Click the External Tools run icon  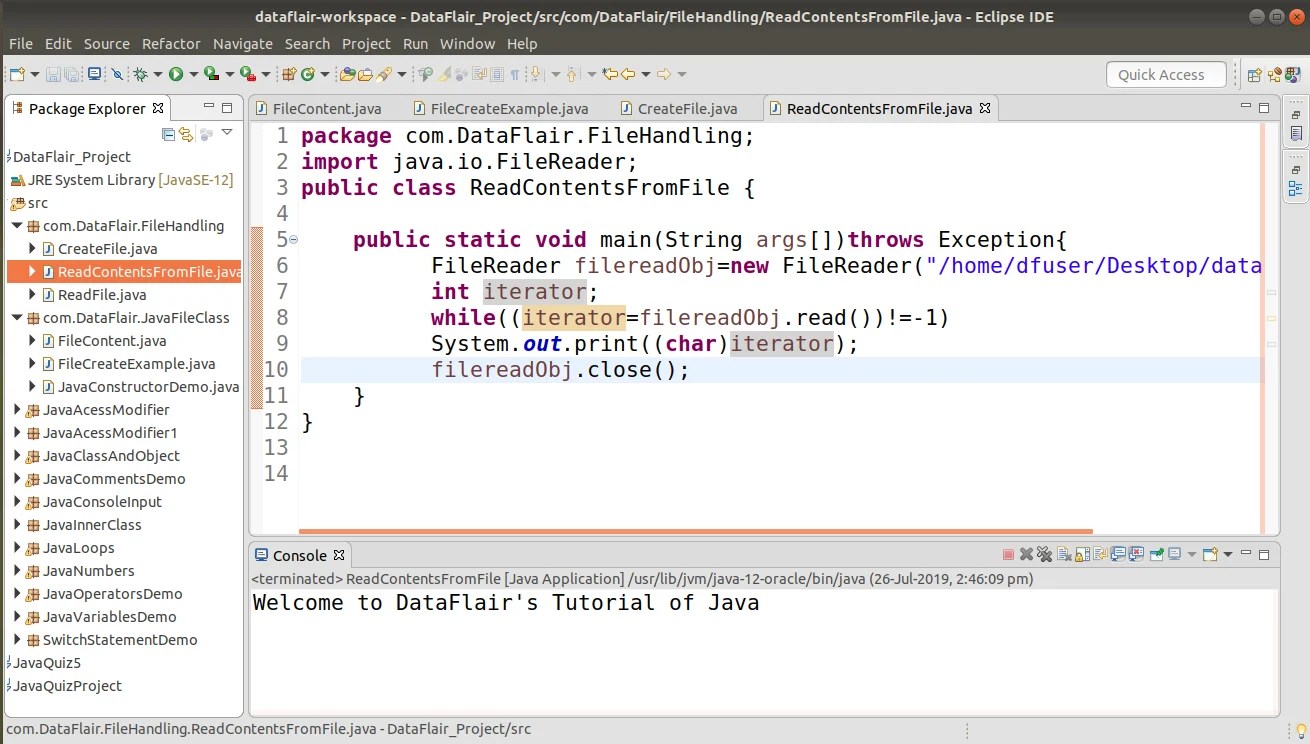247,74
